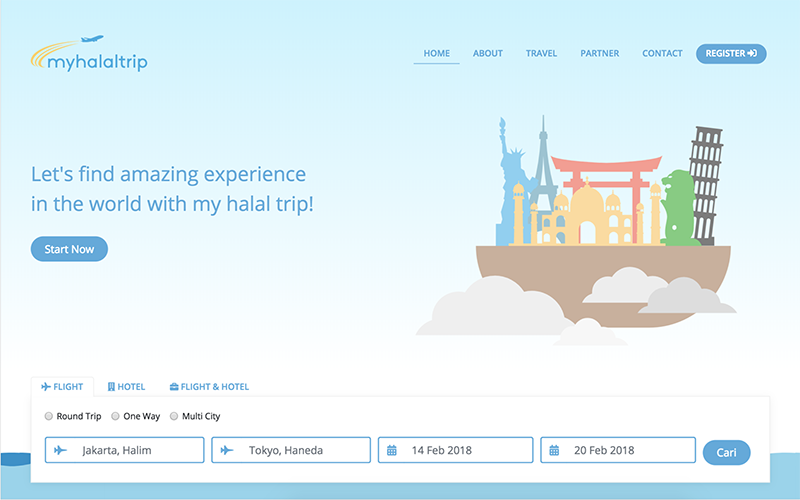
Task: Click the airplane icon in Jakarta, Halim field
Action: 61,450
